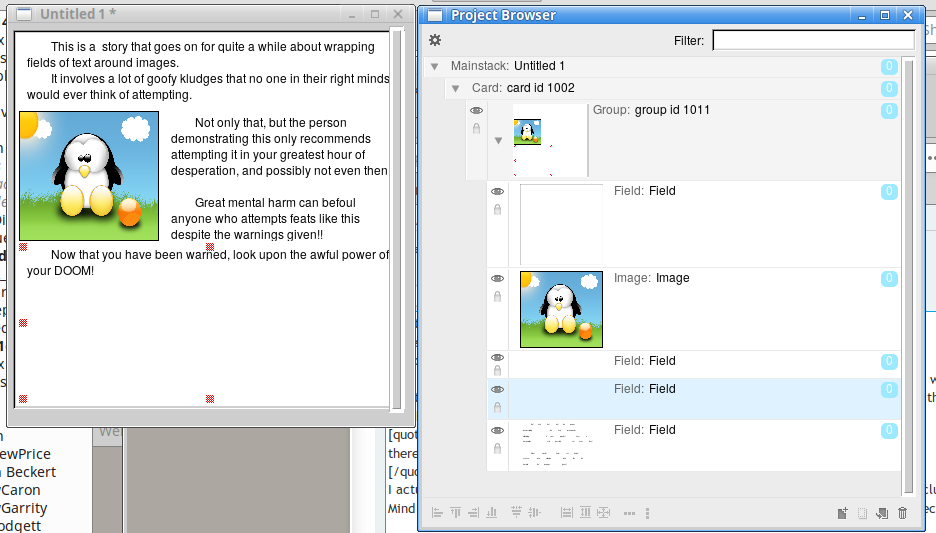Screen dimensions: 936x533
Task: Click the Untitled 1 window vertical scrollbar
Action: [x=396, y=220]
